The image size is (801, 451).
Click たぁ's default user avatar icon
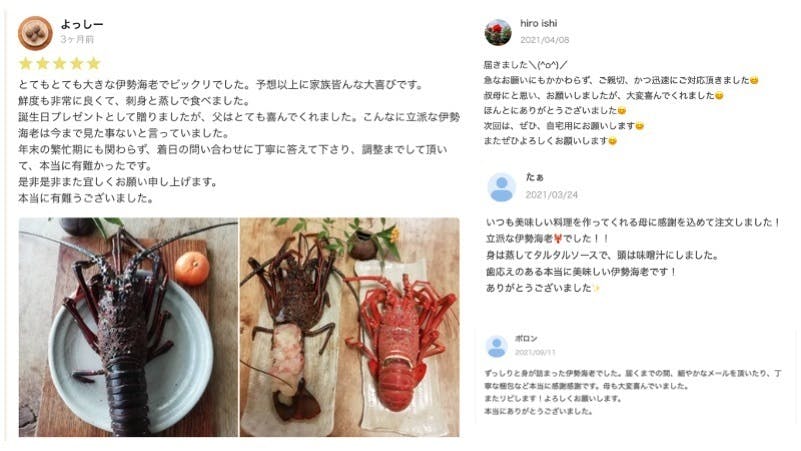(502, 187)
